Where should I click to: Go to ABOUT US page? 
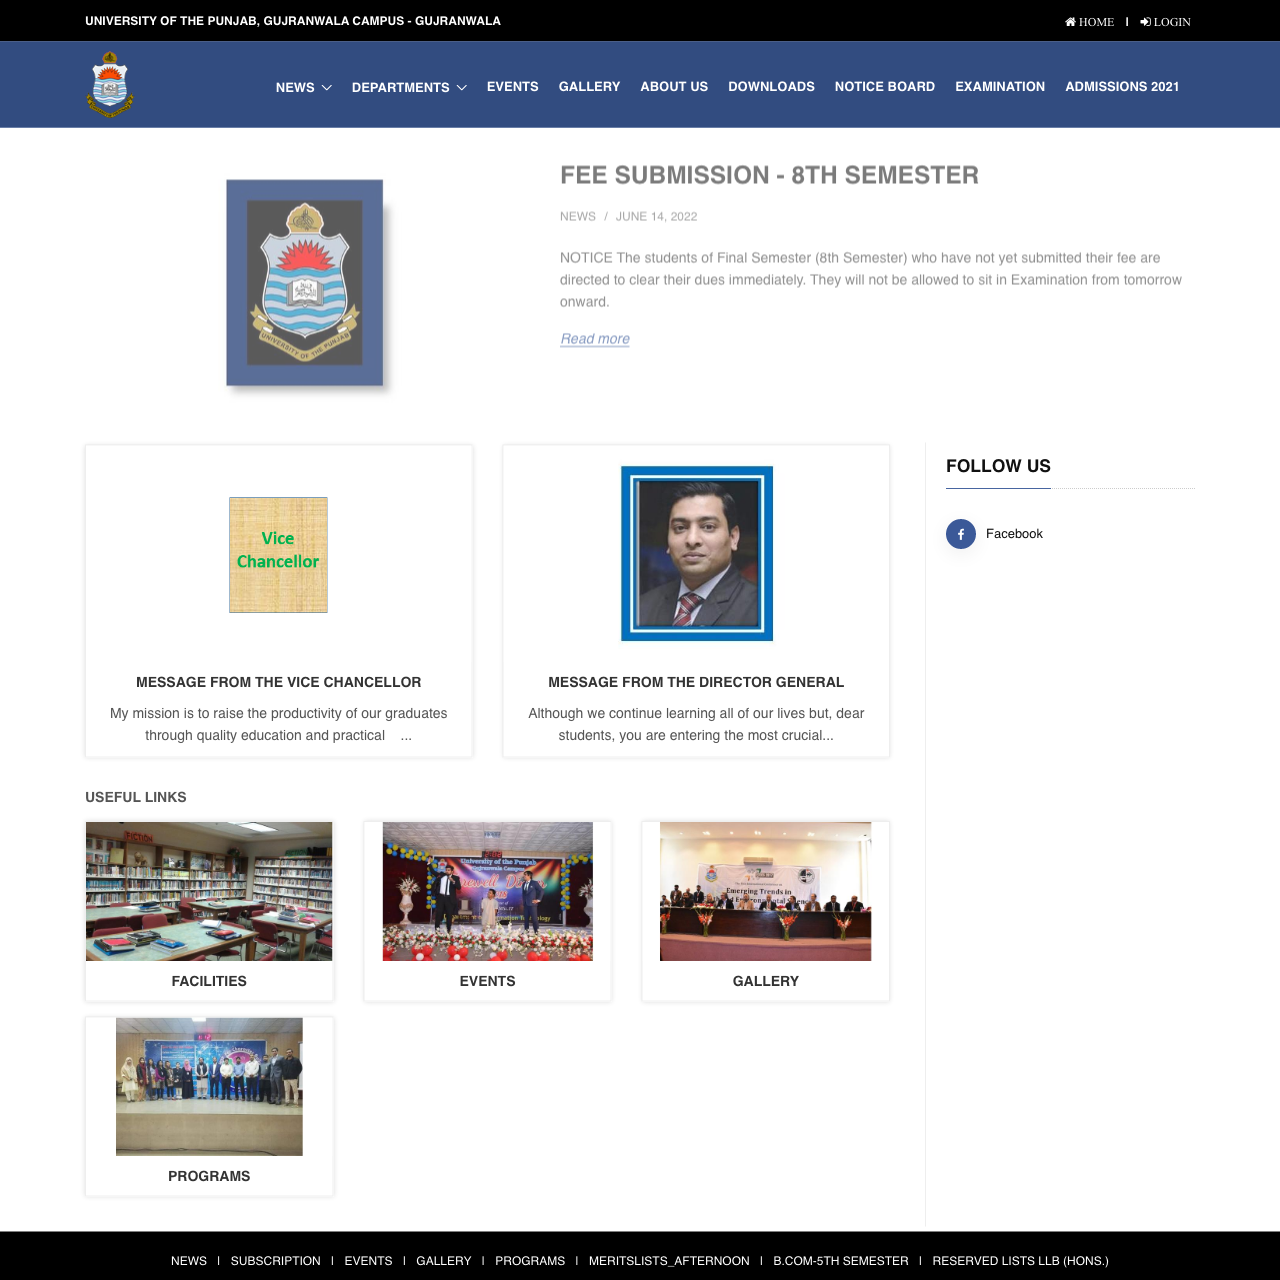(674, 87)
